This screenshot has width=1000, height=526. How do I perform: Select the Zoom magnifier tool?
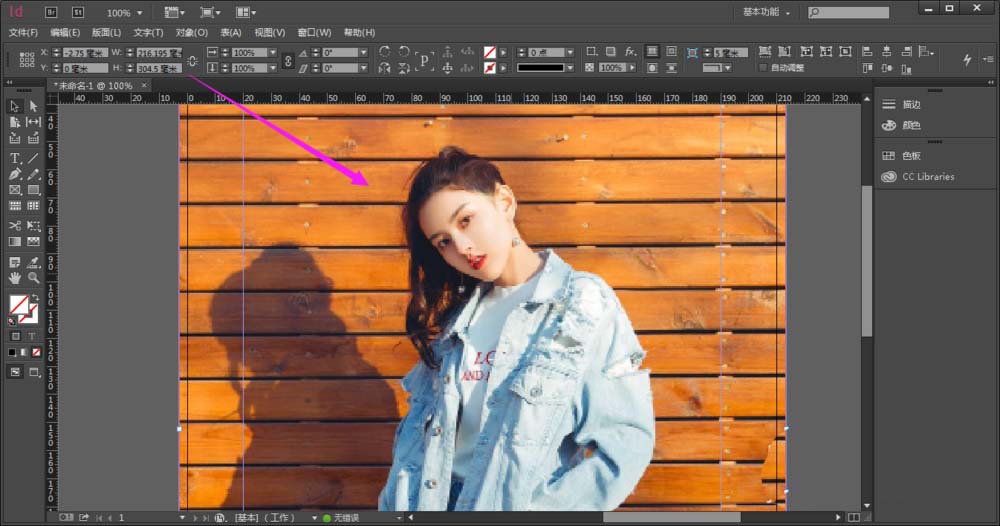coord(33,277)
